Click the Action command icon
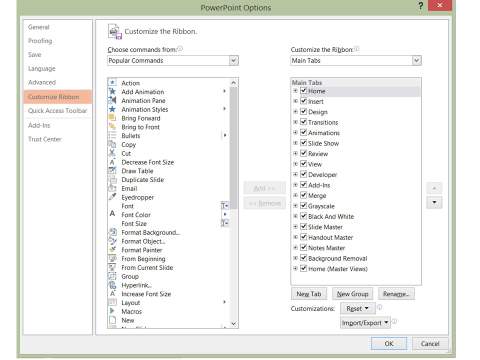The height and width of the screenshot is (360, 480). point(112,82)
